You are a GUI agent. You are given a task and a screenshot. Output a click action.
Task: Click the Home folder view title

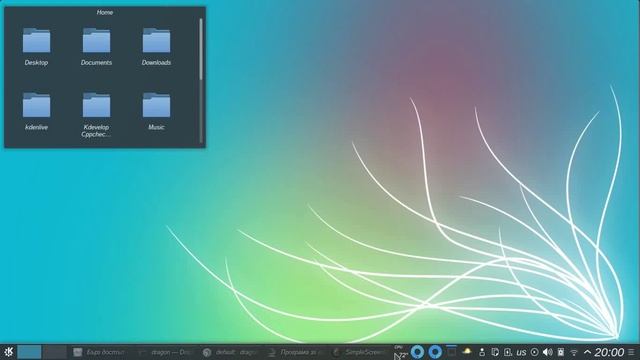[x=104, y=12]
